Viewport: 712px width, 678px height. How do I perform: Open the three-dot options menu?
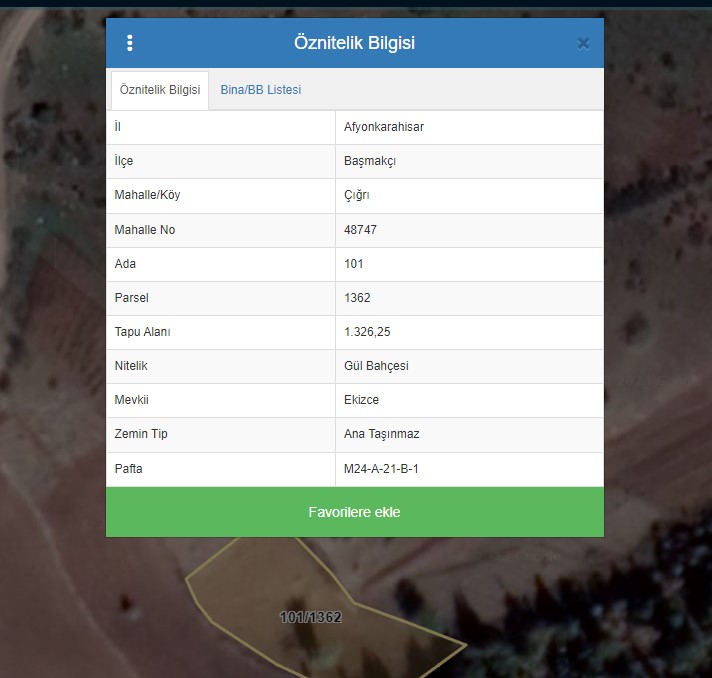point(130,43)
